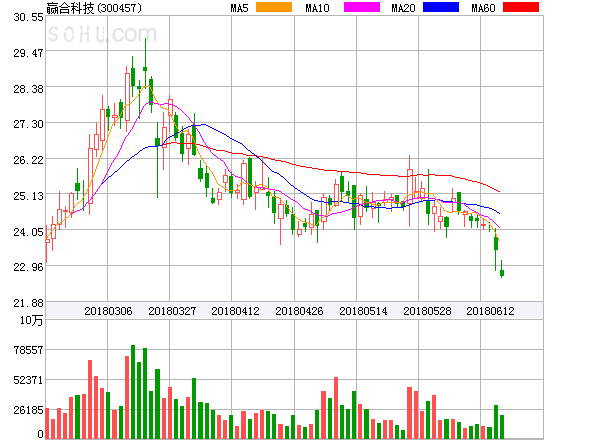Click the 10万 volume axis label

[x=31, y=320]
